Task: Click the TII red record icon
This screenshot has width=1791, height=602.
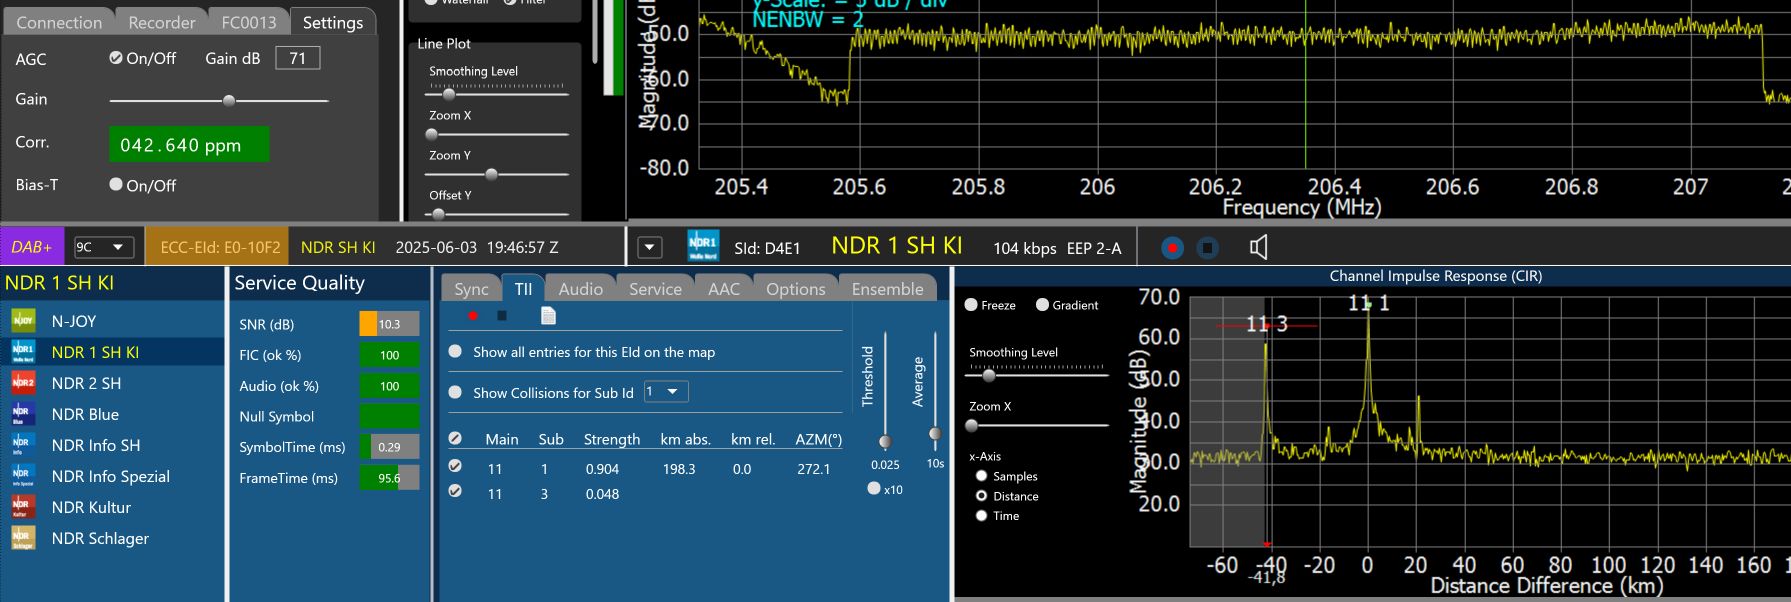Action: (473, 316)
